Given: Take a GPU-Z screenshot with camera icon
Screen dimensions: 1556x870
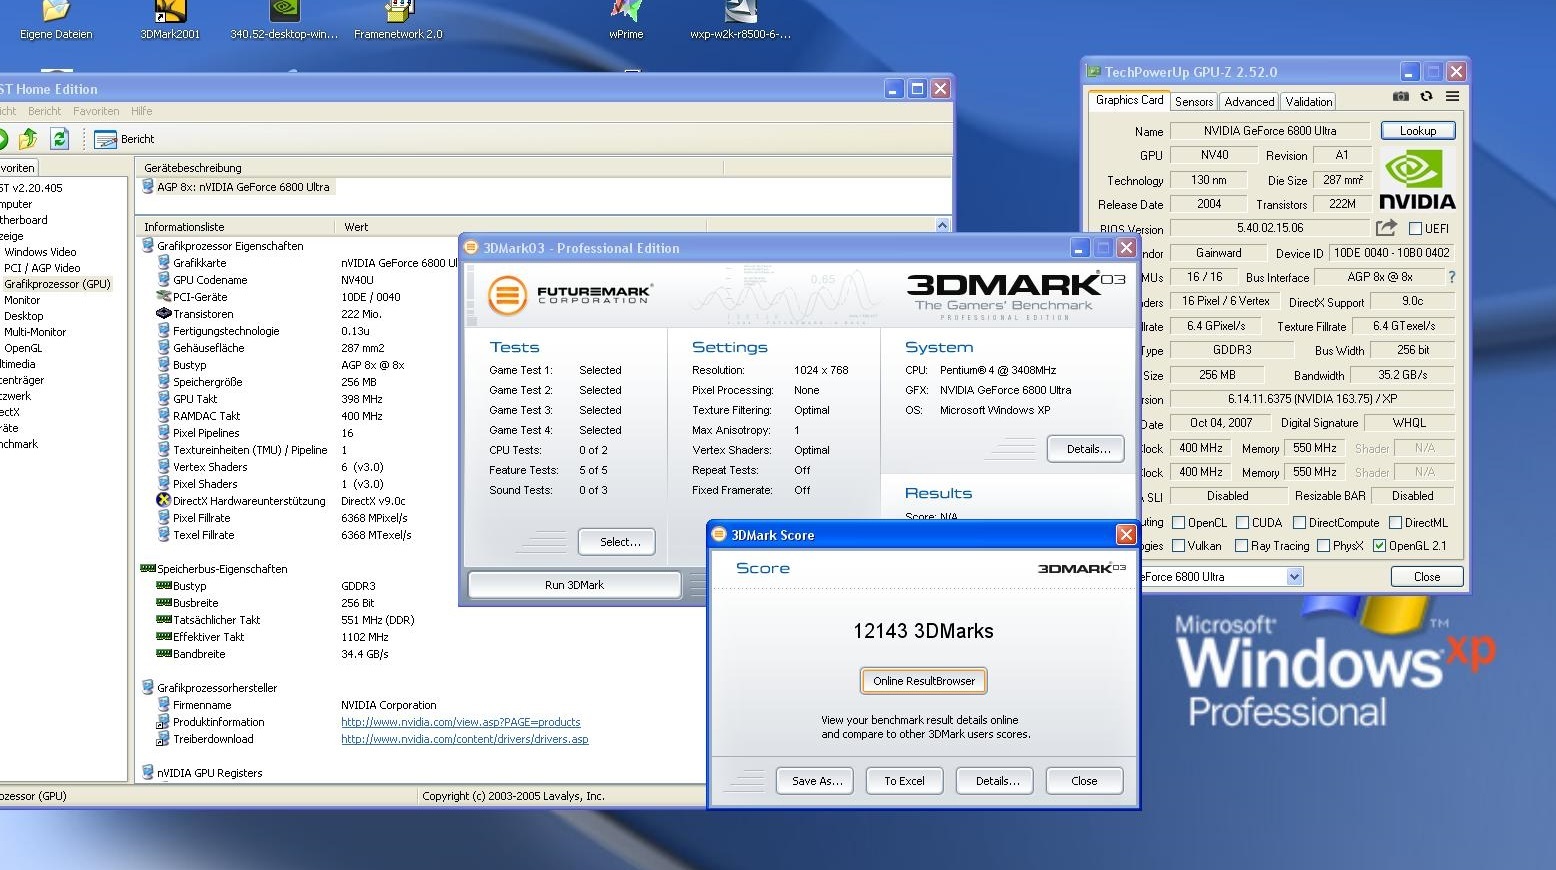Looking at the screenshot, I should (1400, 96).
